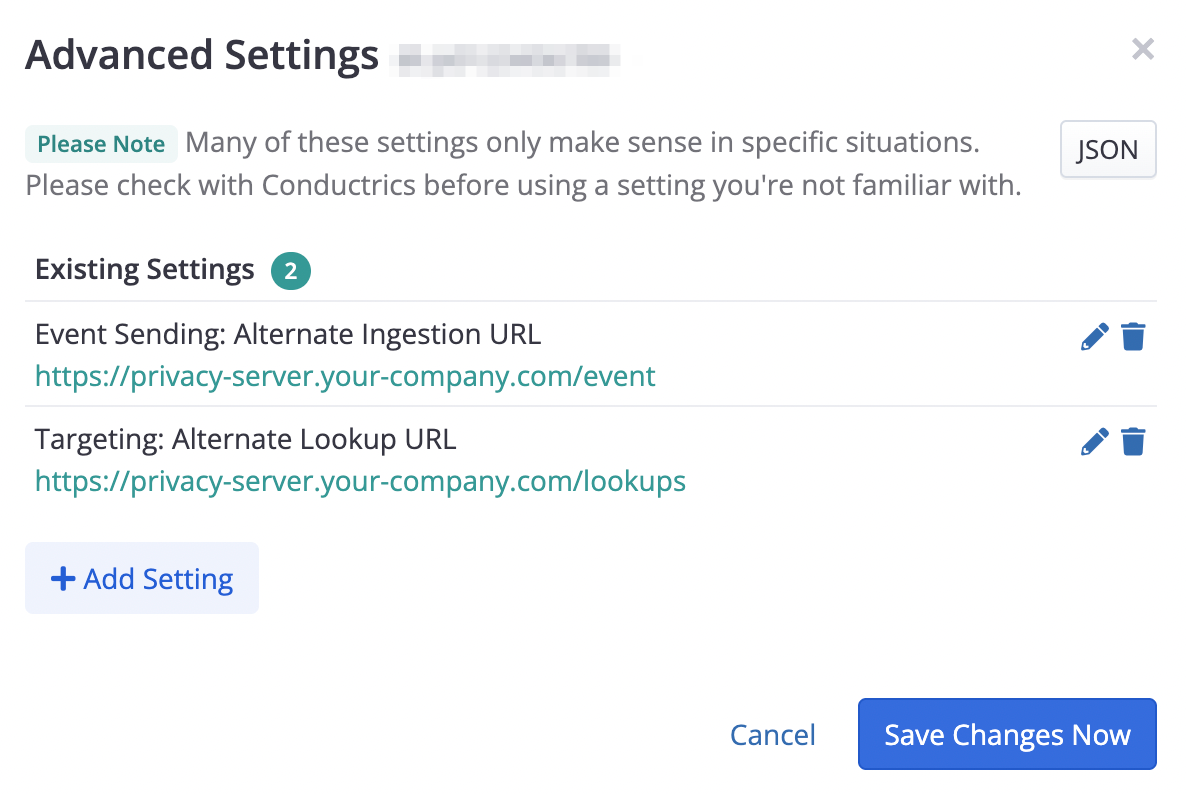The width and height of the screenshot is (1186, 794).
Task: Remove the Targeting Alternate Lookup URL setting
Action: (x=1133, y=441)
